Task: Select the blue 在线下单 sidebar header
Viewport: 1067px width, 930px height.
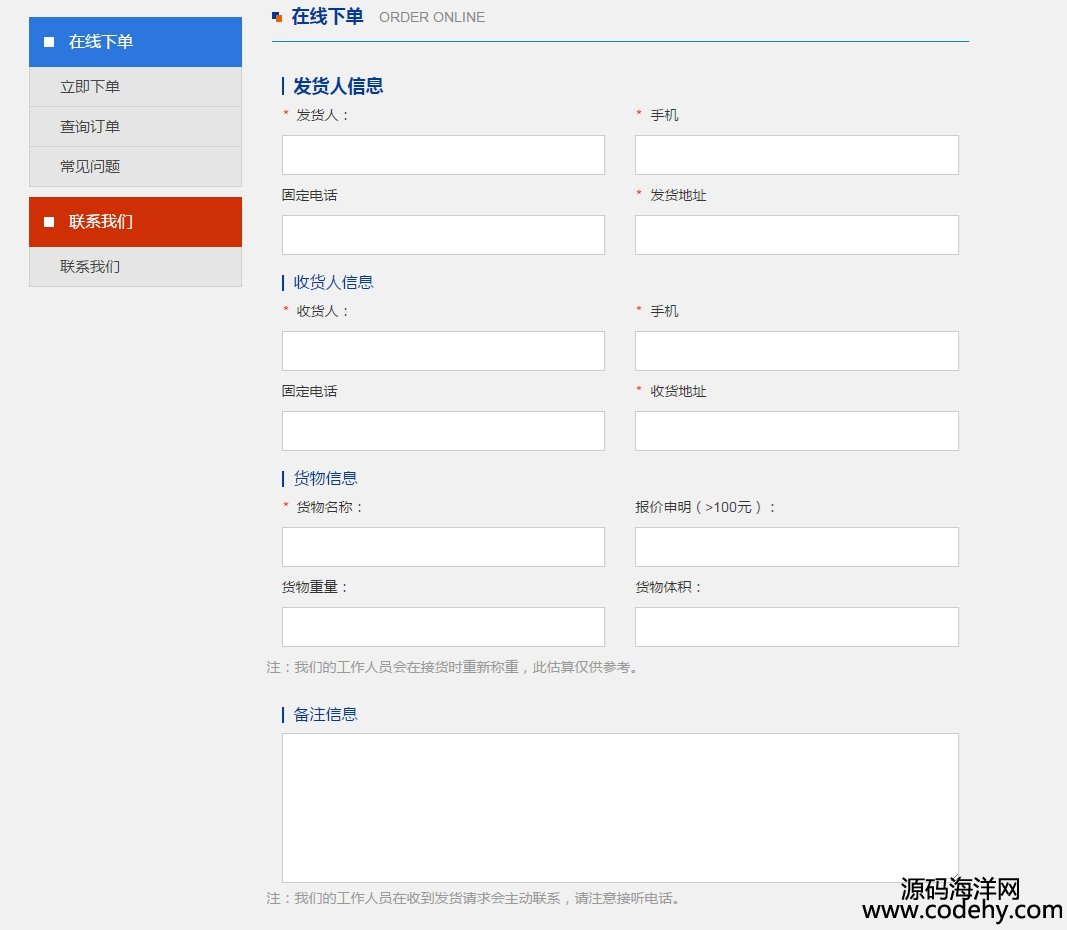Action: point(135,42)
